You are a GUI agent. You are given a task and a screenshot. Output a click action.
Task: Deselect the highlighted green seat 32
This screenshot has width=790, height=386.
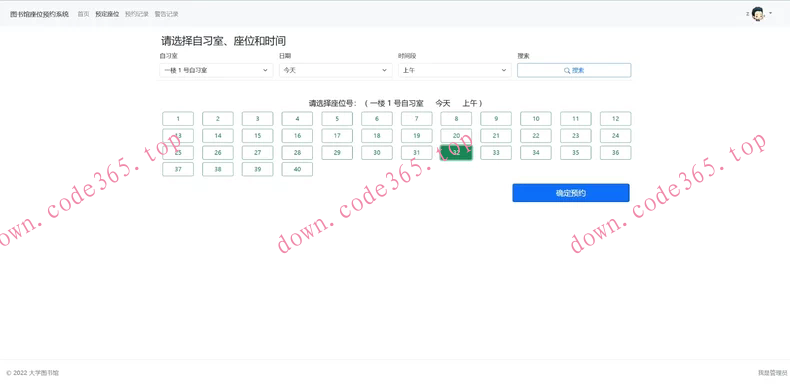click(x=456, y=153)
